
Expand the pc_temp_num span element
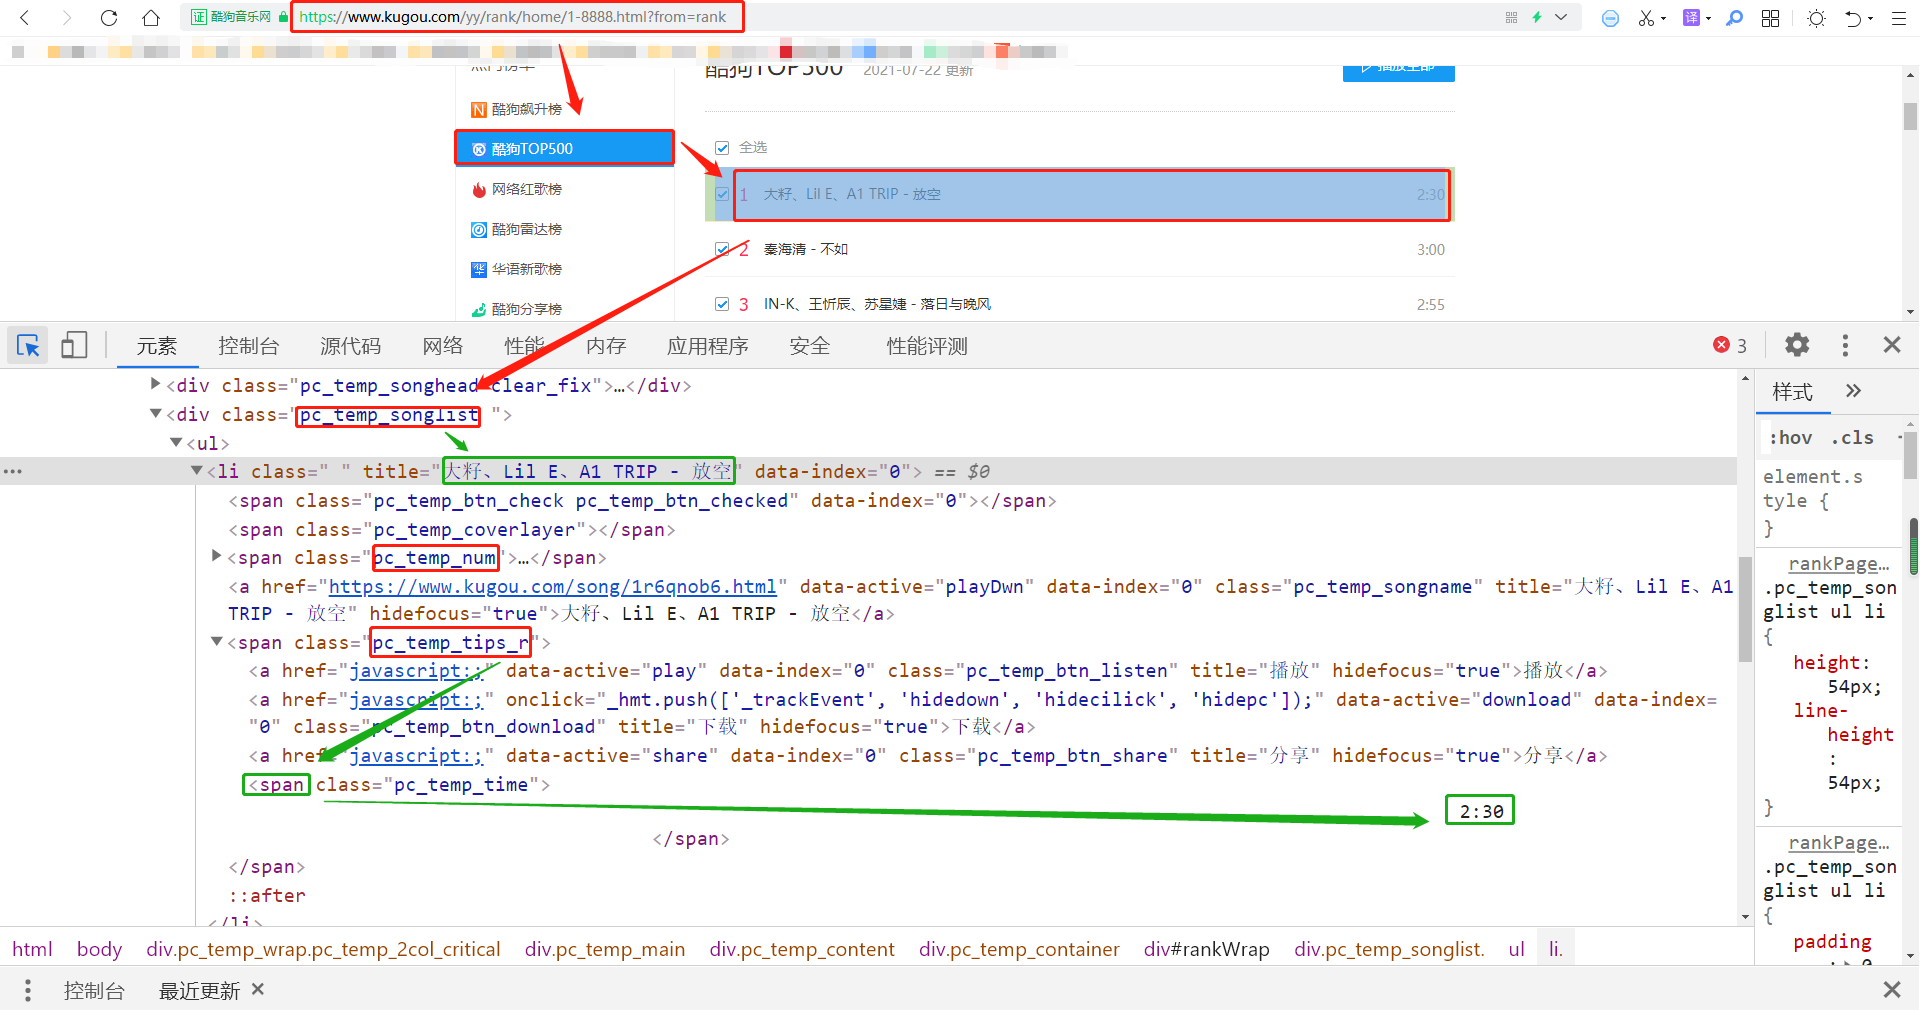216,557
